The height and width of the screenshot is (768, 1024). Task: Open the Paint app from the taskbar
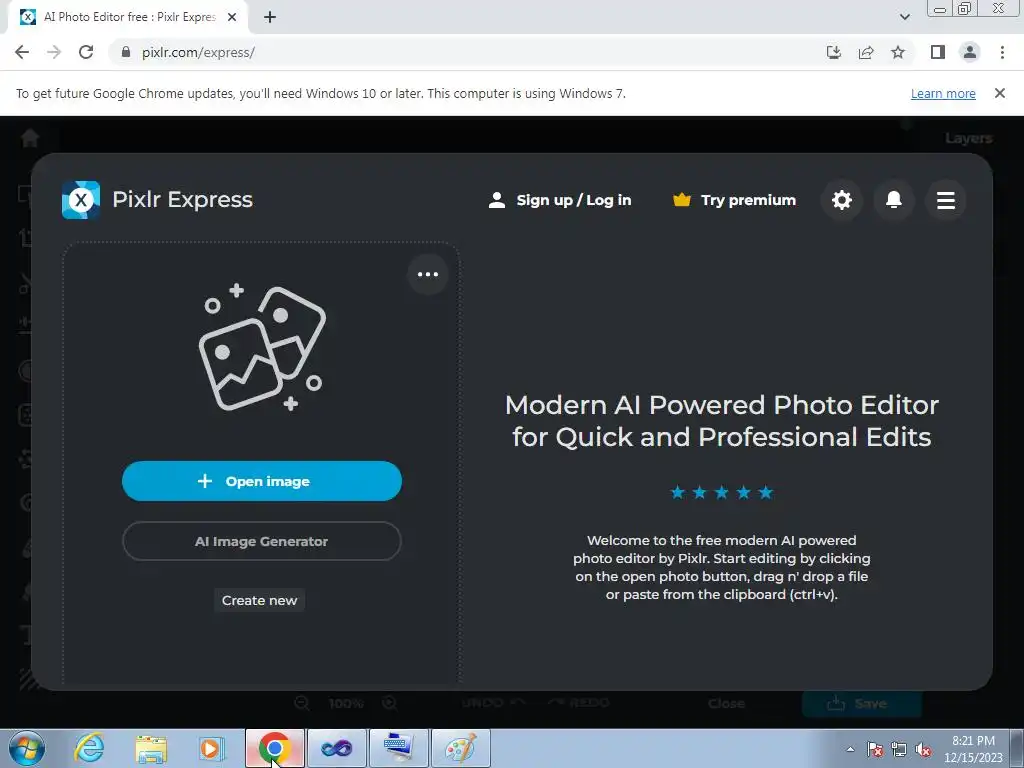(460, 748)
